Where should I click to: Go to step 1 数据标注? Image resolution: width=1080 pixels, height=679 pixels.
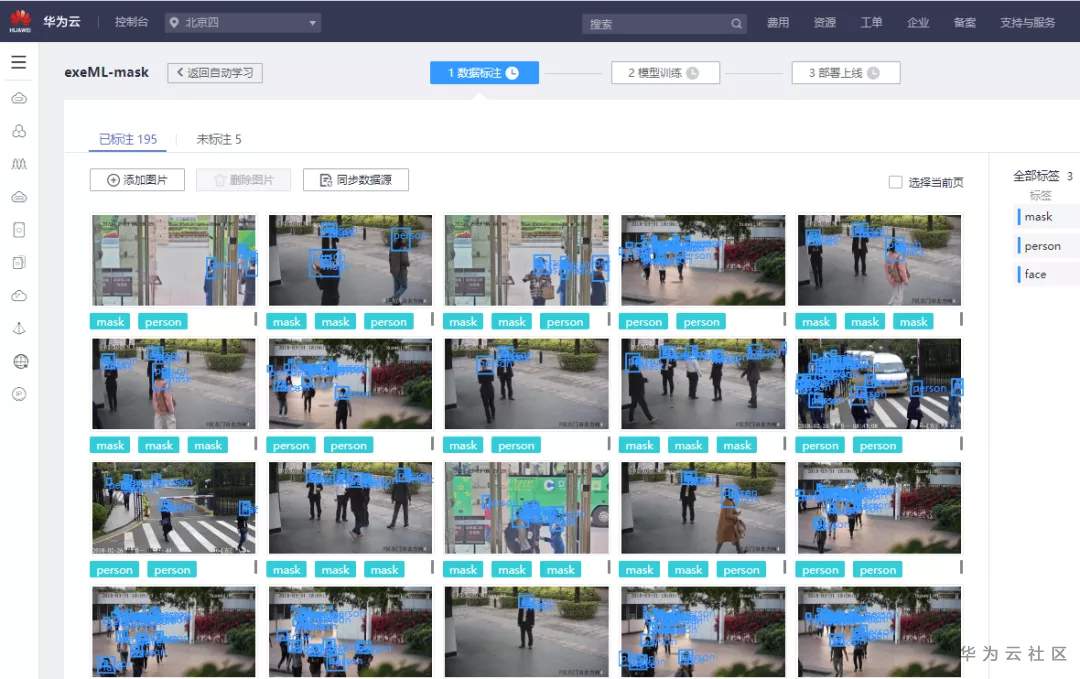pyautogui.click(x=484, y=73)
